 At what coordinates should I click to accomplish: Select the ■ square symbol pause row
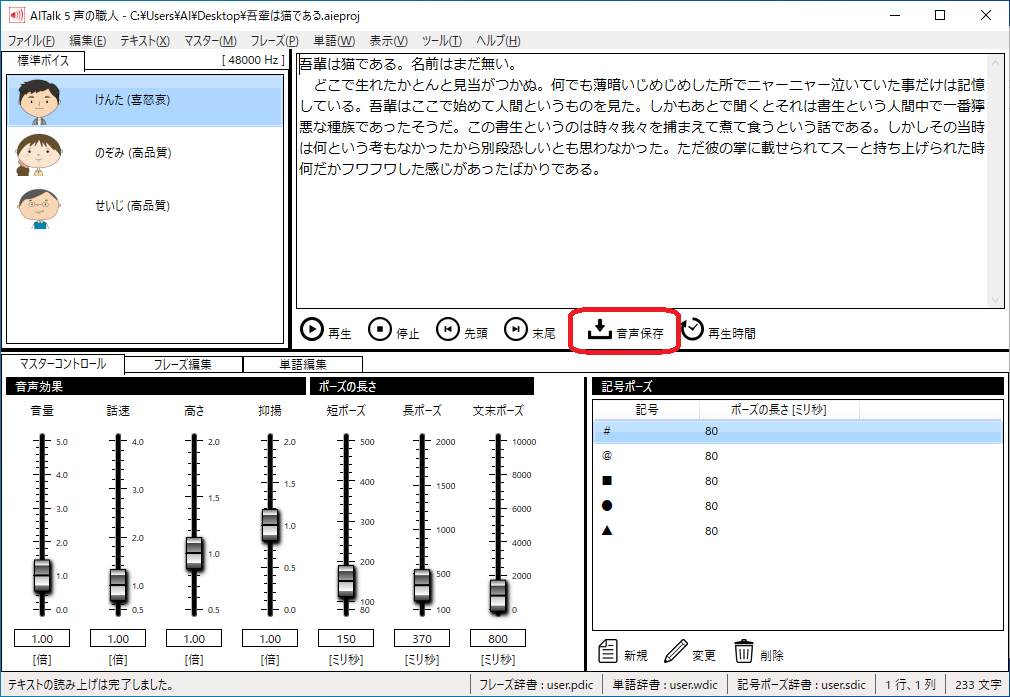(797, 481)
